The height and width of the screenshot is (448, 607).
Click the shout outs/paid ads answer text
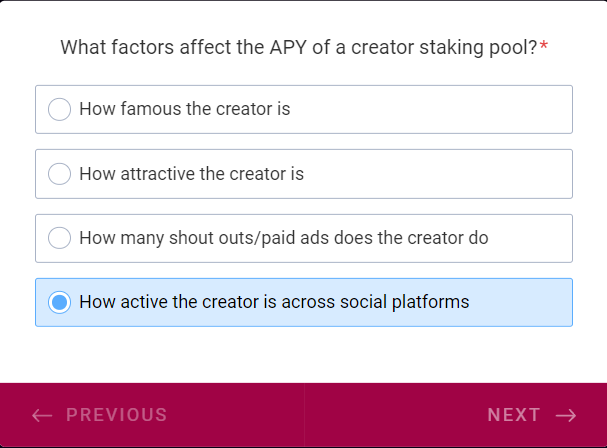click(283, 238)
